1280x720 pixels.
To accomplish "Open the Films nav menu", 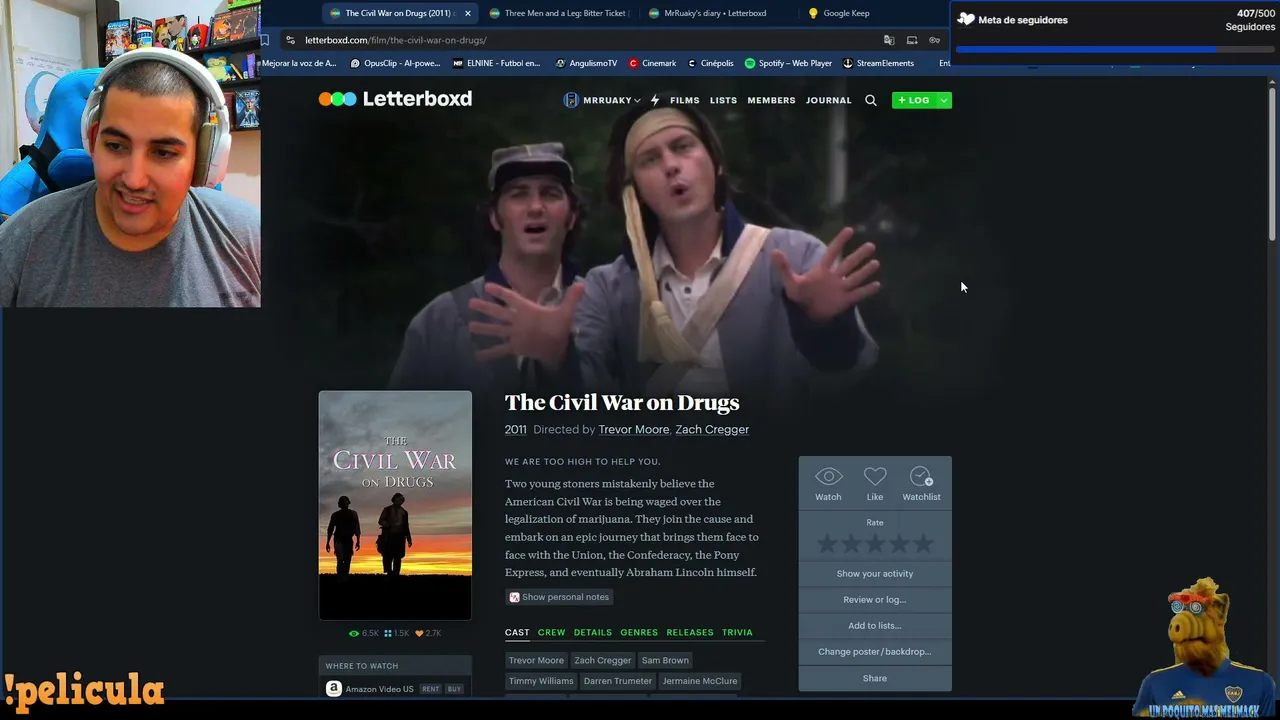I will [x=685, y=100].
